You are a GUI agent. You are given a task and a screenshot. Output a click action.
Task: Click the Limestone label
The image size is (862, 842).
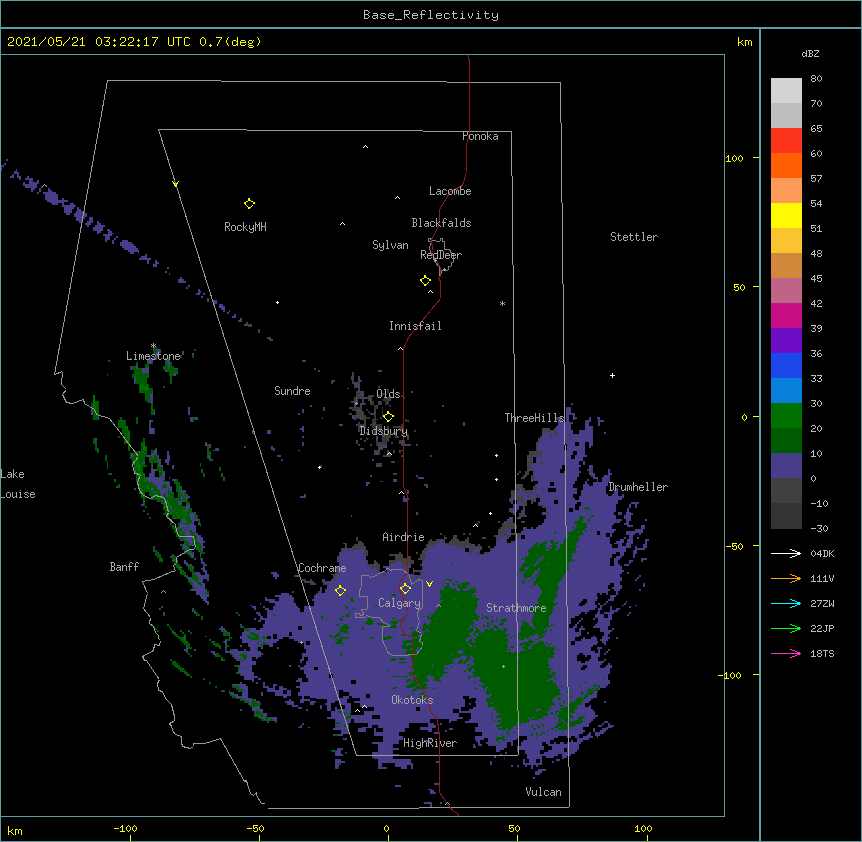pos(153,356)
